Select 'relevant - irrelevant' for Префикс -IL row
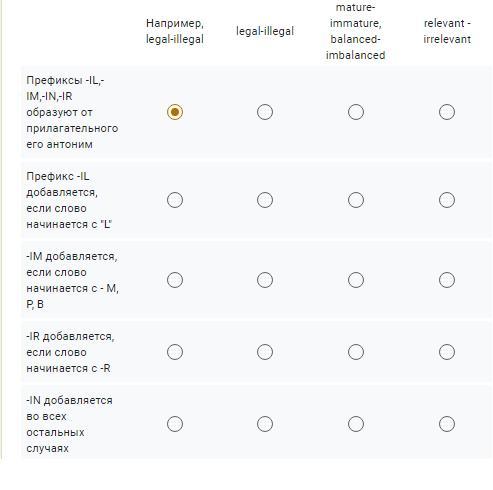 click(447, 200)
